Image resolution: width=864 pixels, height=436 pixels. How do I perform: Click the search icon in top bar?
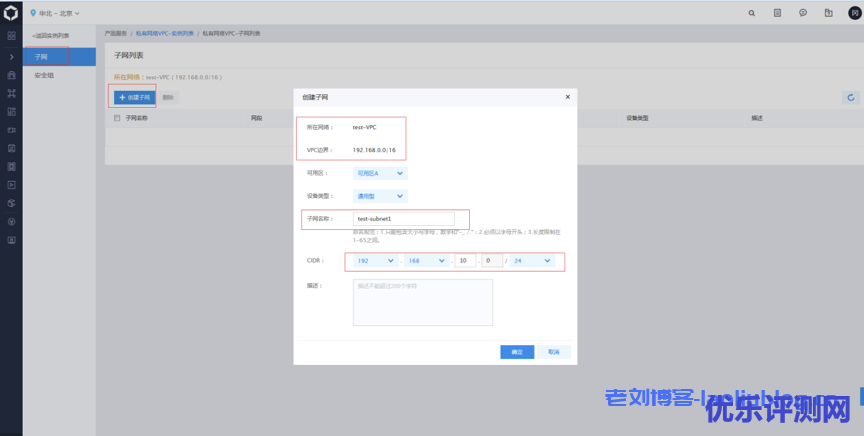[x=752, y=13]
